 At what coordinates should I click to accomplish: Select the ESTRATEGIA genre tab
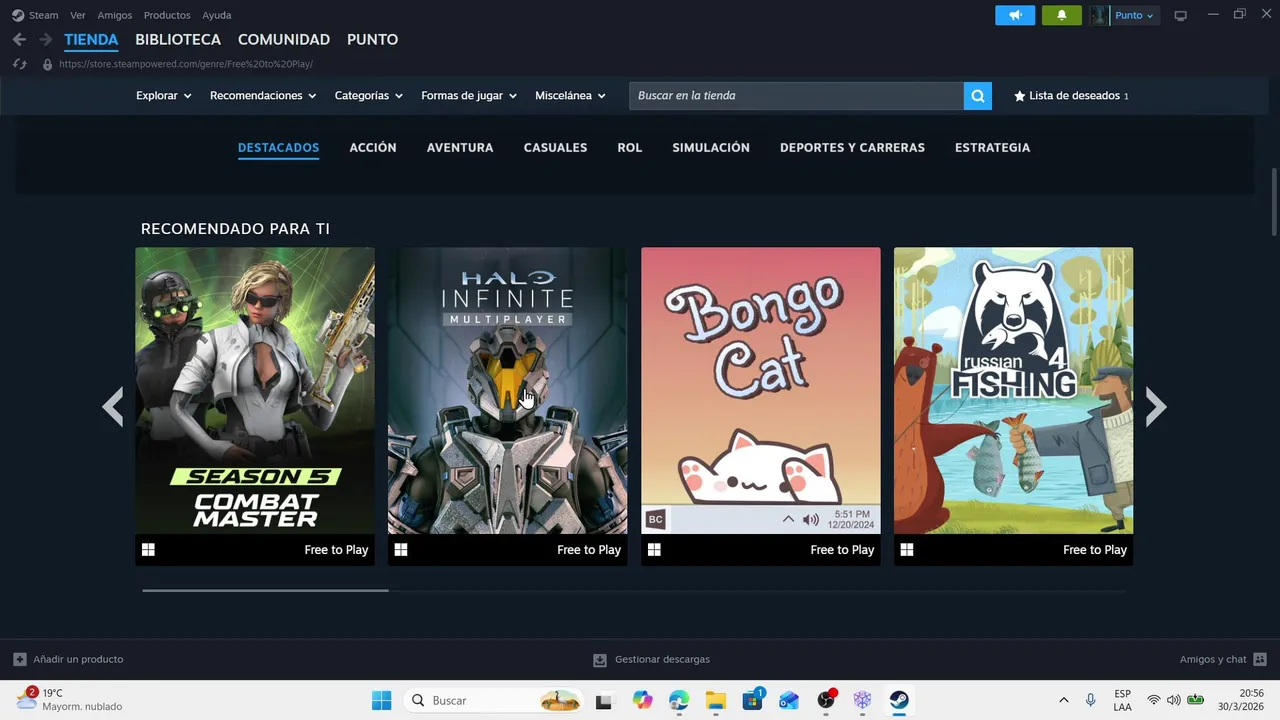pyautogui.click(x=992, y=148)
